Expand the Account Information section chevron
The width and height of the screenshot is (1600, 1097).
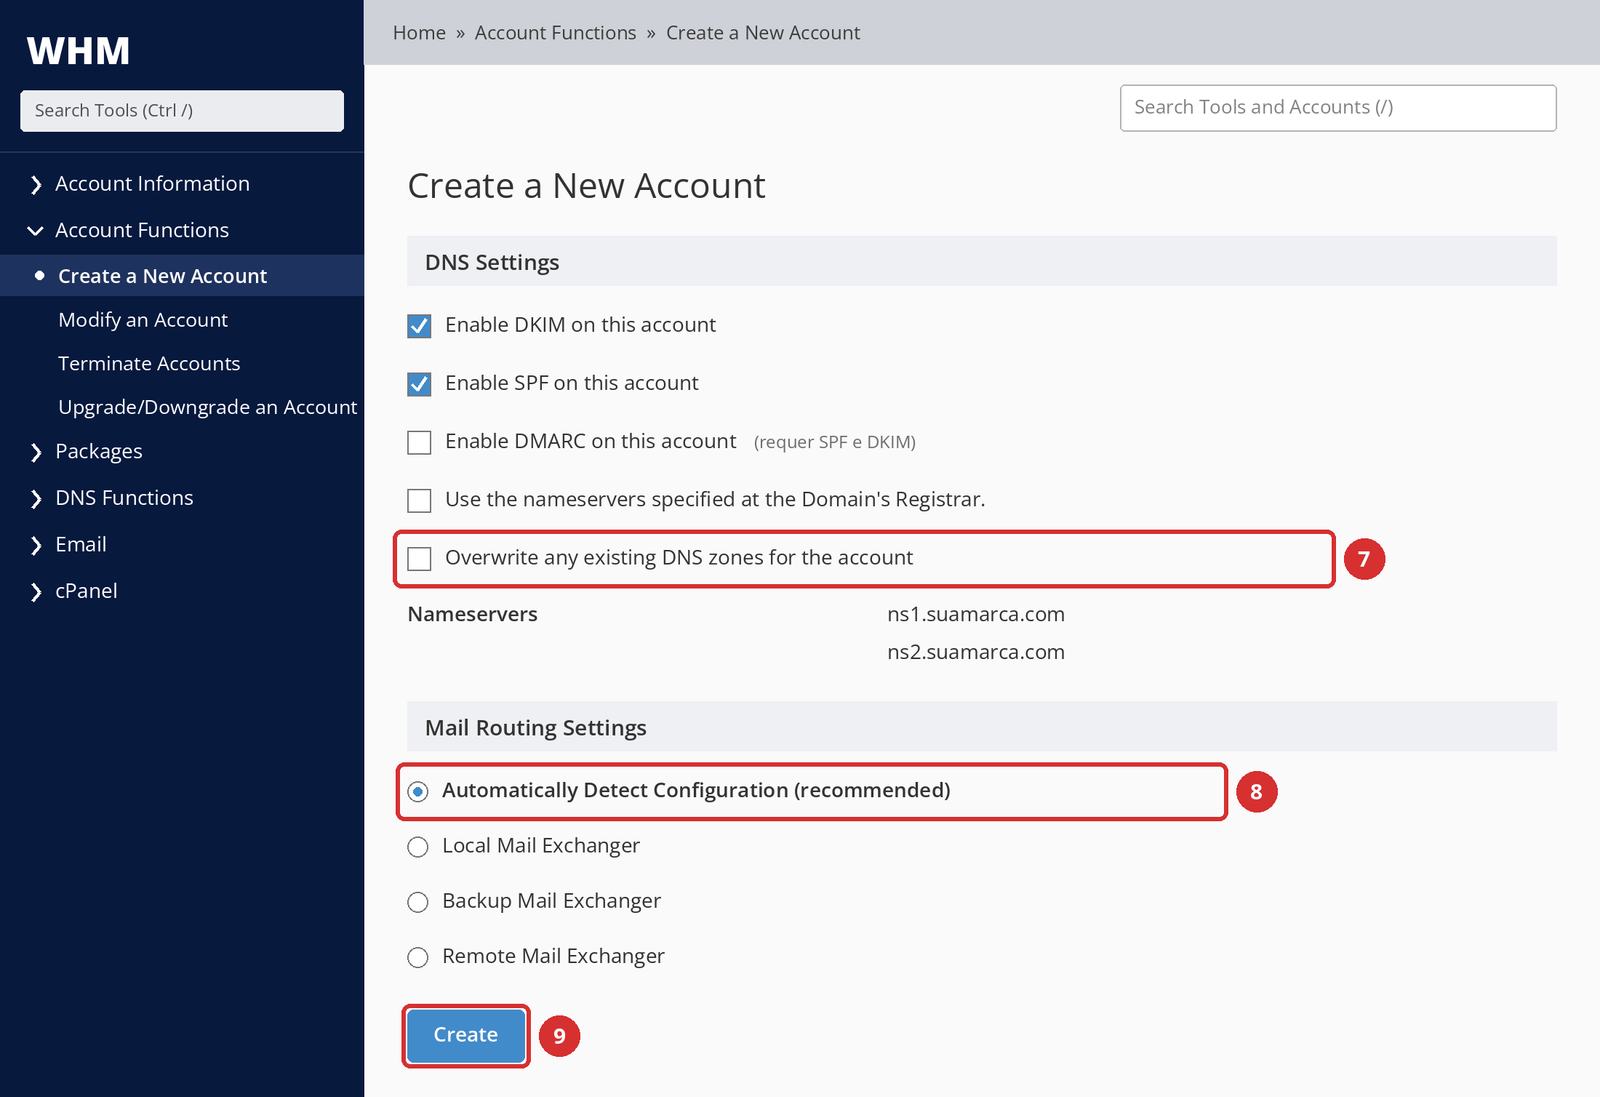coord(36,185)
